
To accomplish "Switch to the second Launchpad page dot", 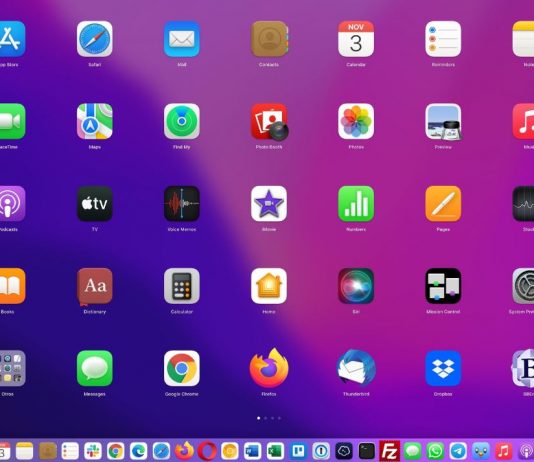I will click(266, 418).
